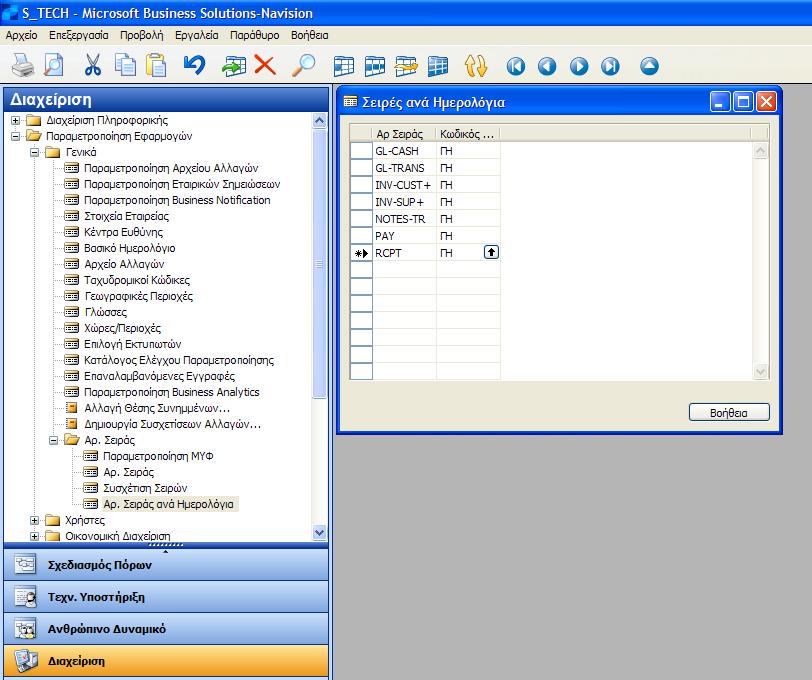
Task: Open the Βοήθεια menu
Action: (309, 35)
